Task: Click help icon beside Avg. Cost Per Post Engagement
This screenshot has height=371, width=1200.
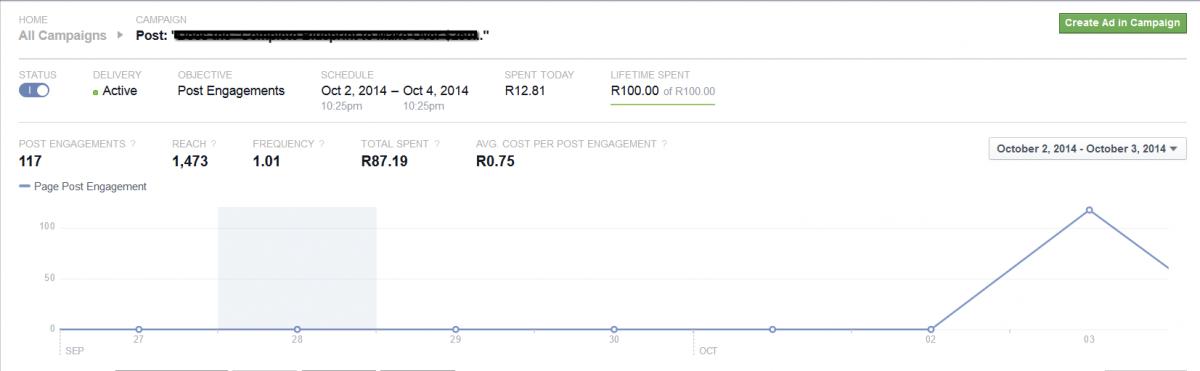Action: 664,144
